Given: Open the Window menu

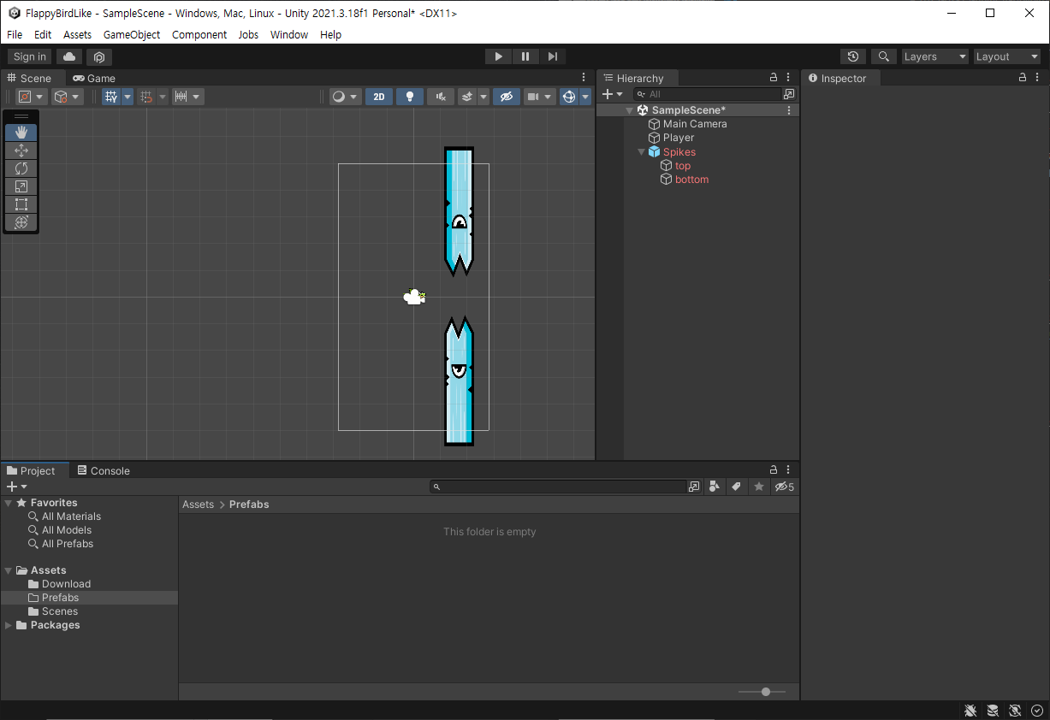Looking at the screenshot, I should [x=289, y=35].
